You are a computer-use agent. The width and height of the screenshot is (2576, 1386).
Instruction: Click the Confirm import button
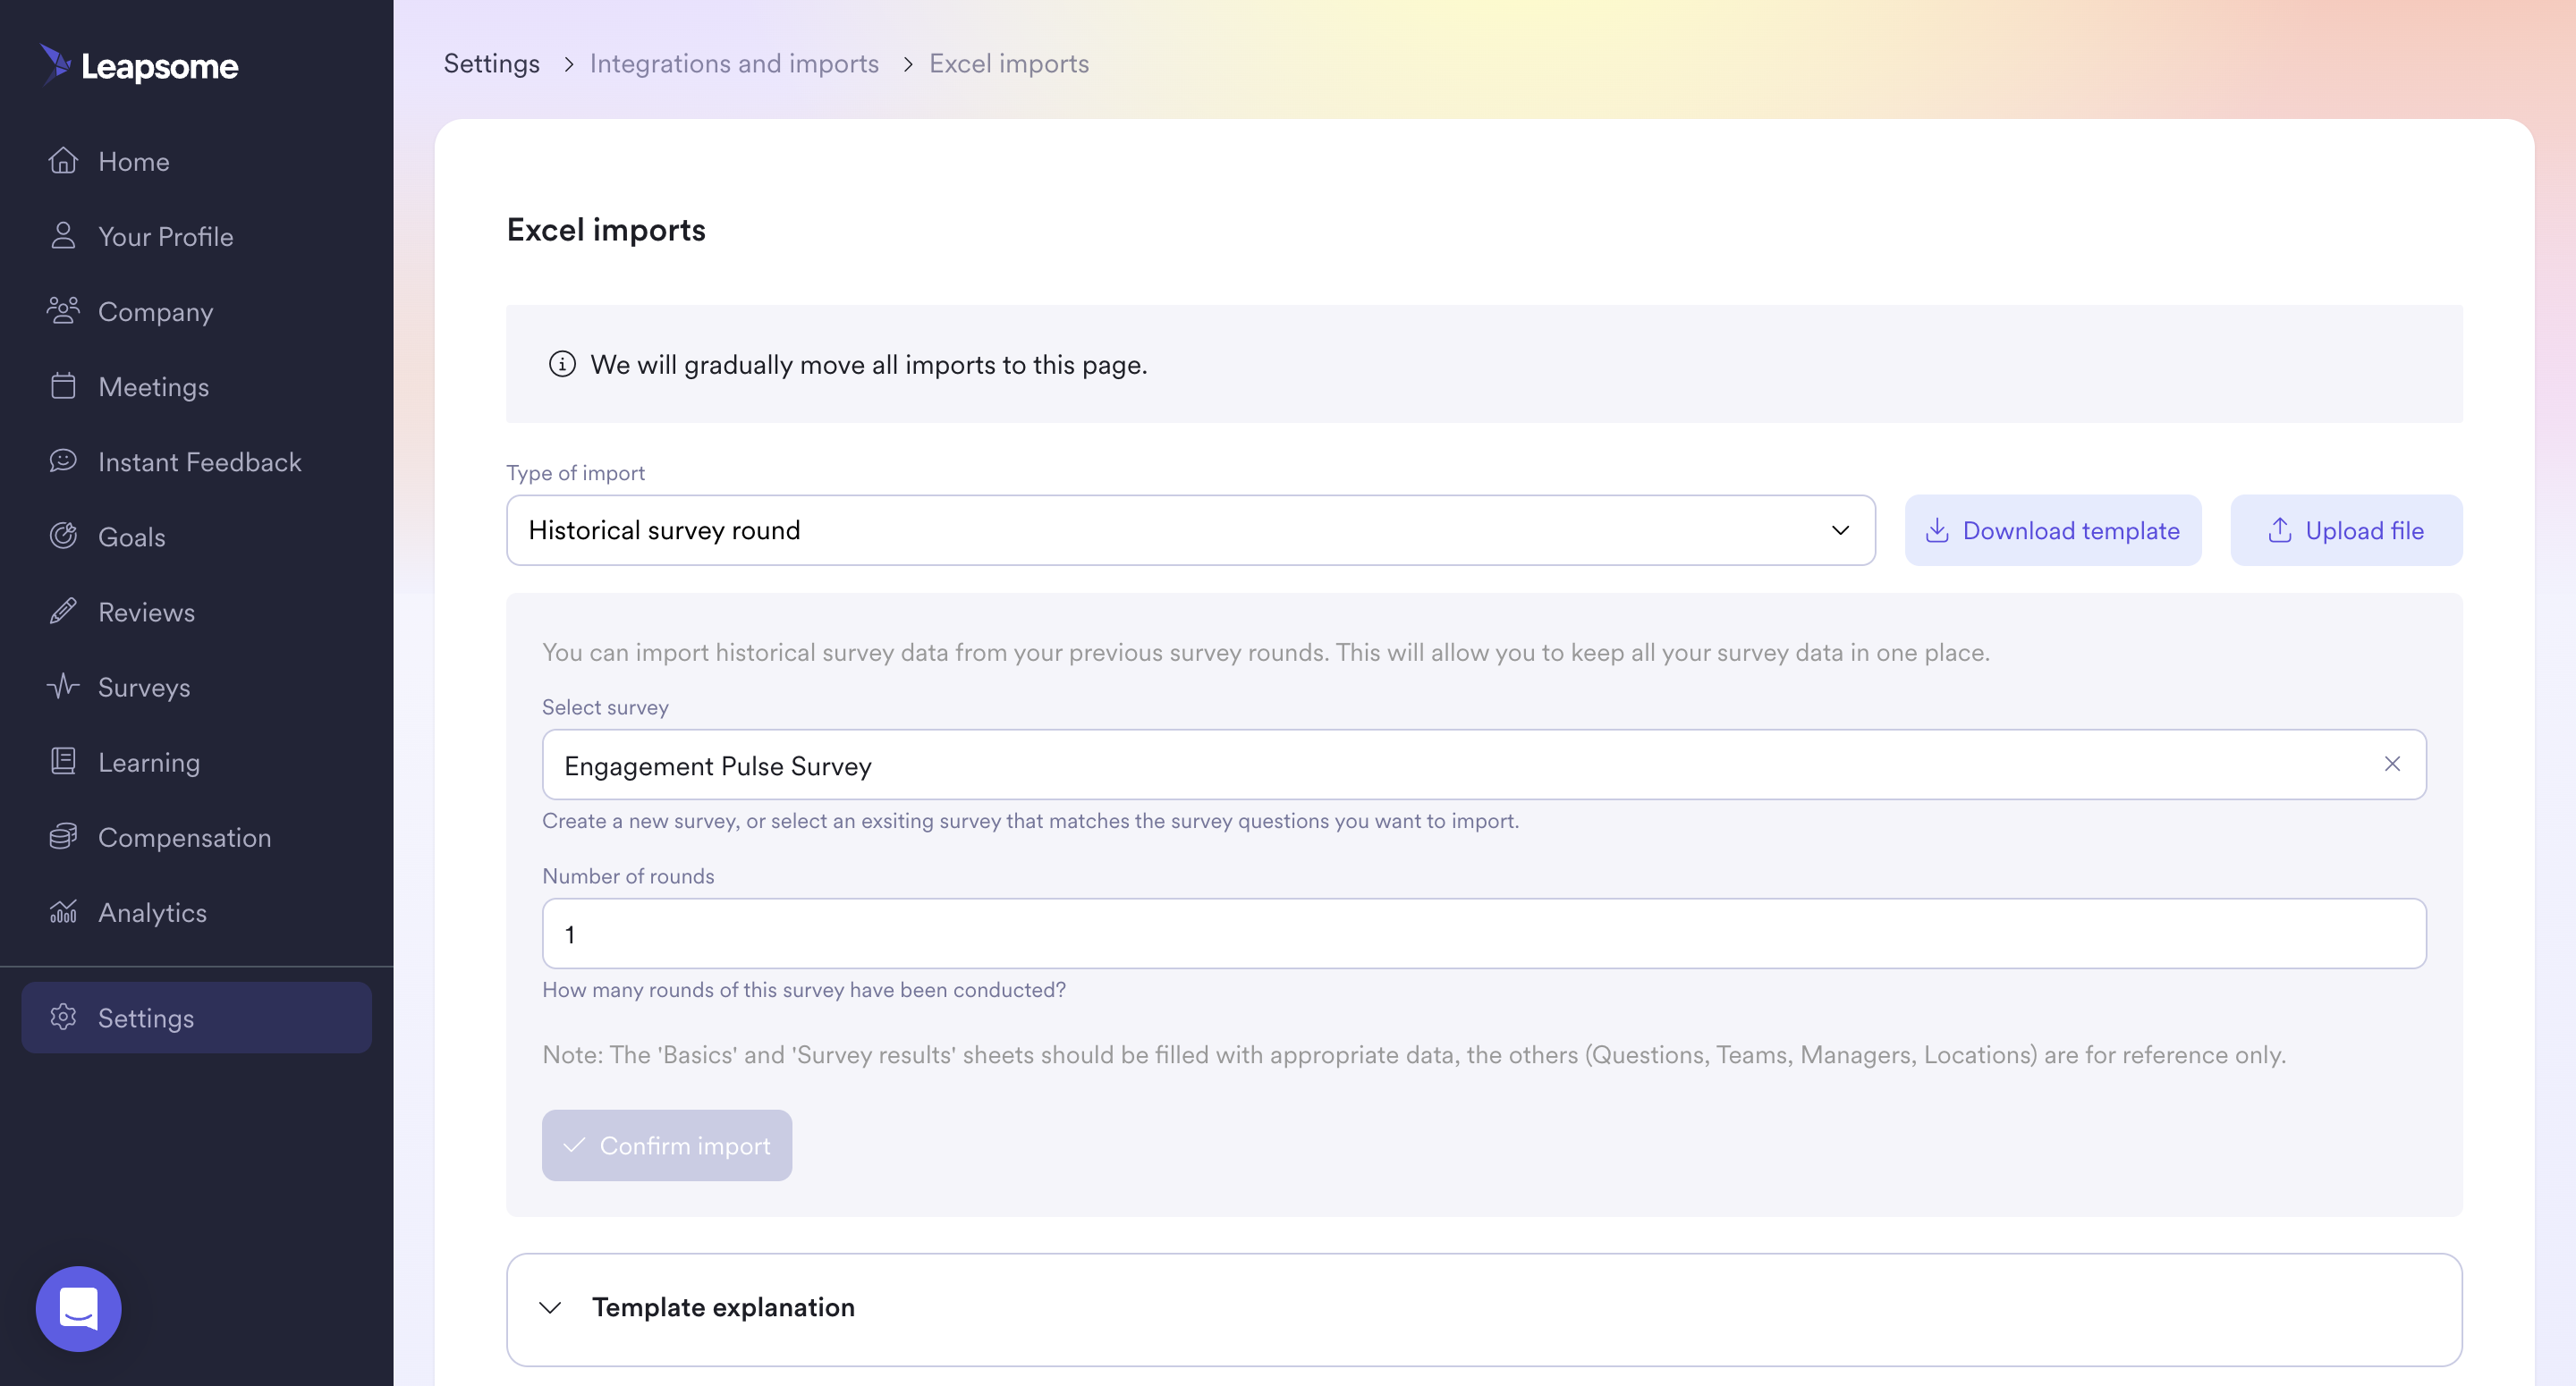(667, 1145)
